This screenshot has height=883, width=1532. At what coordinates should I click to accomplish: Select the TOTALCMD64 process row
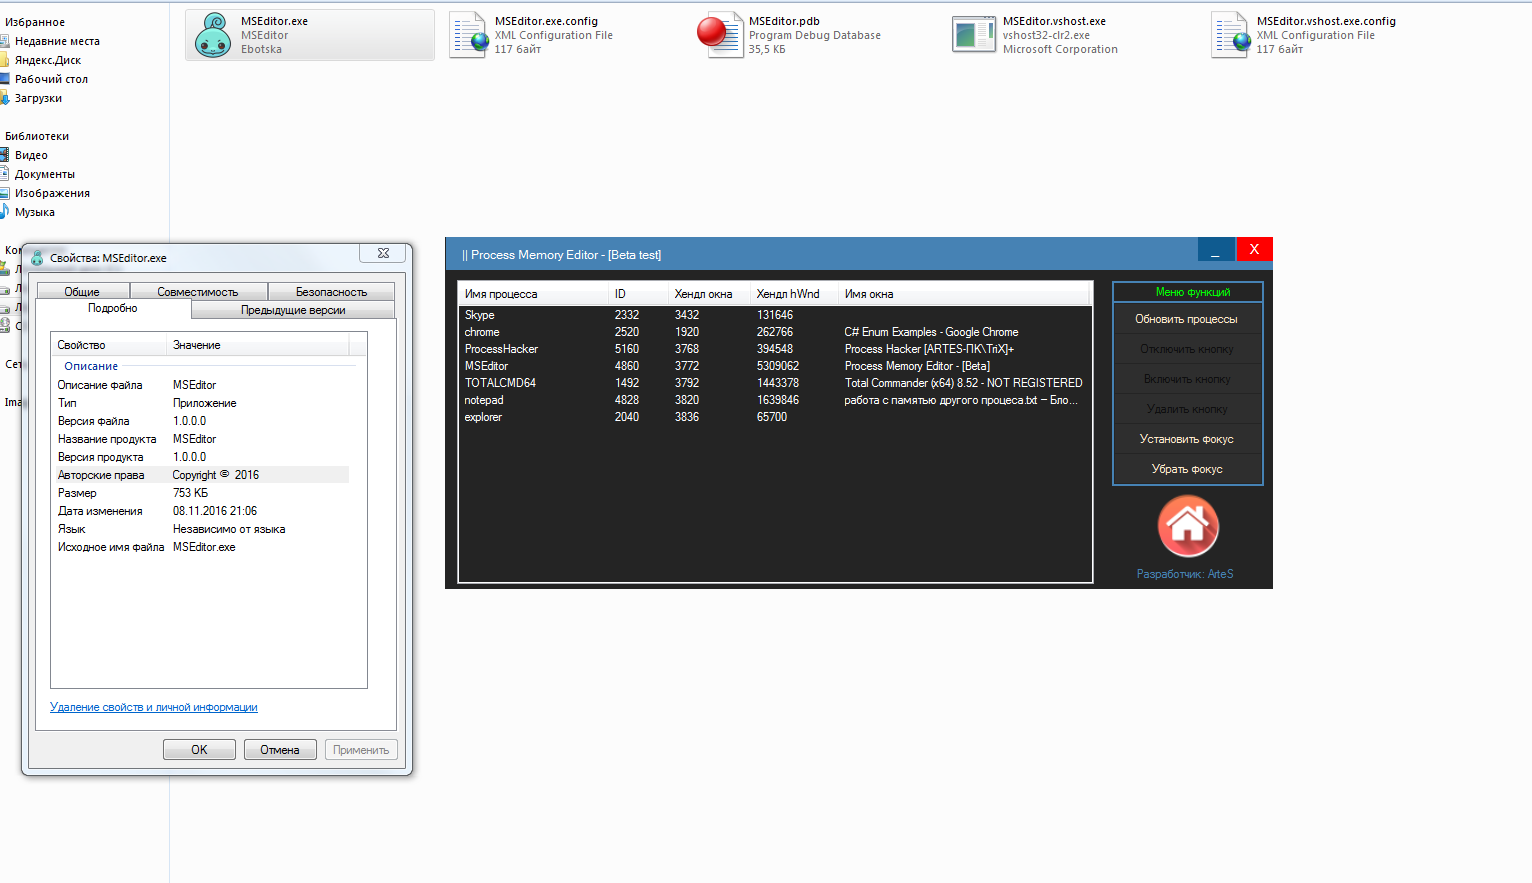(x=774, y=383)
